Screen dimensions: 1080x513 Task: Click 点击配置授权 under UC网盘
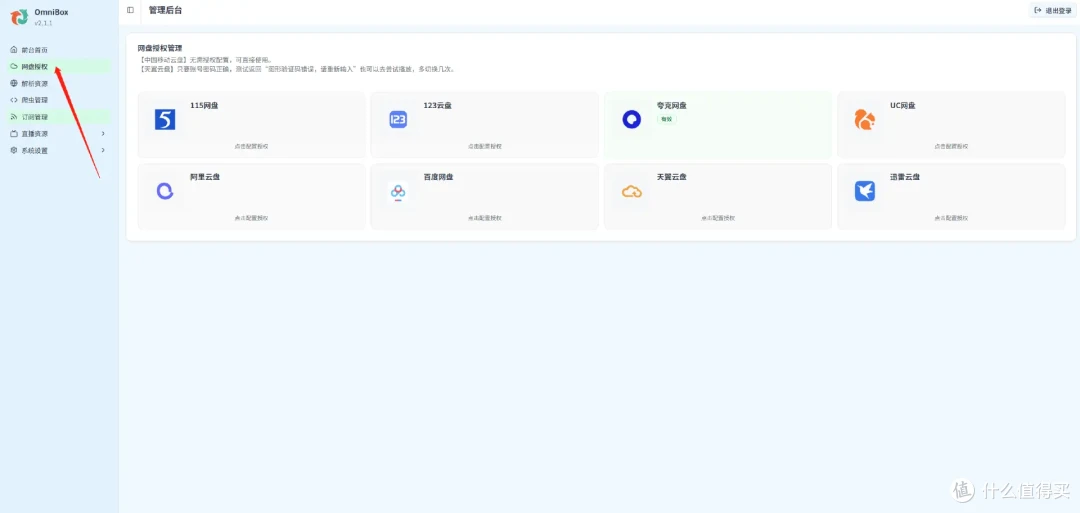[x=951, y=147]
